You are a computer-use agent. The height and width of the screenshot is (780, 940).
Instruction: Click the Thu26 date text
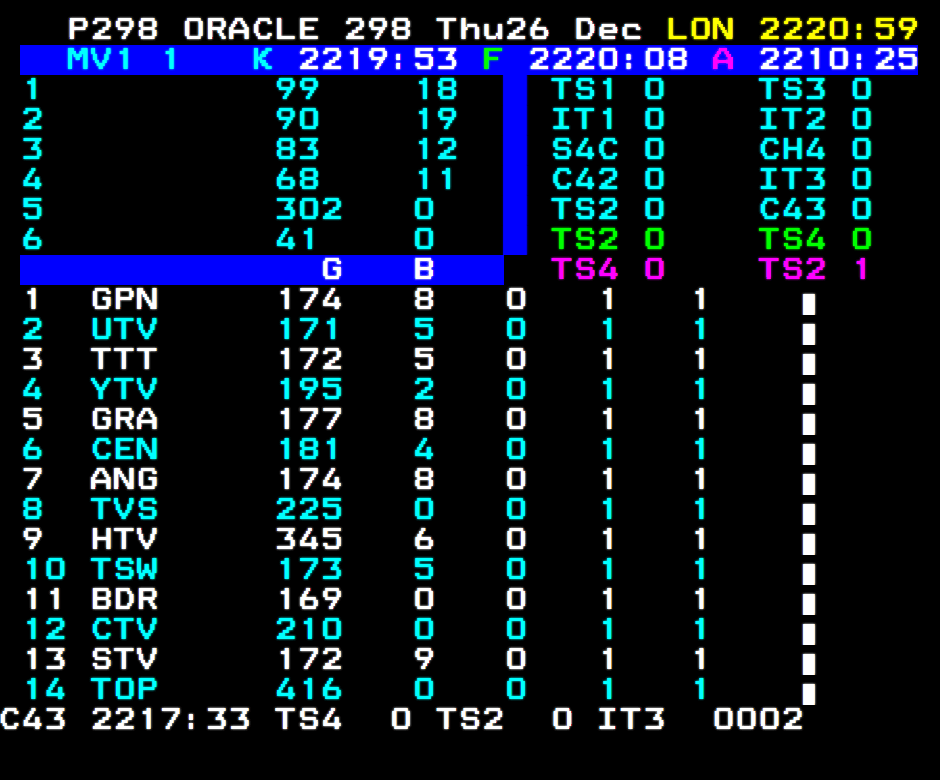click(x=492, y=29)
